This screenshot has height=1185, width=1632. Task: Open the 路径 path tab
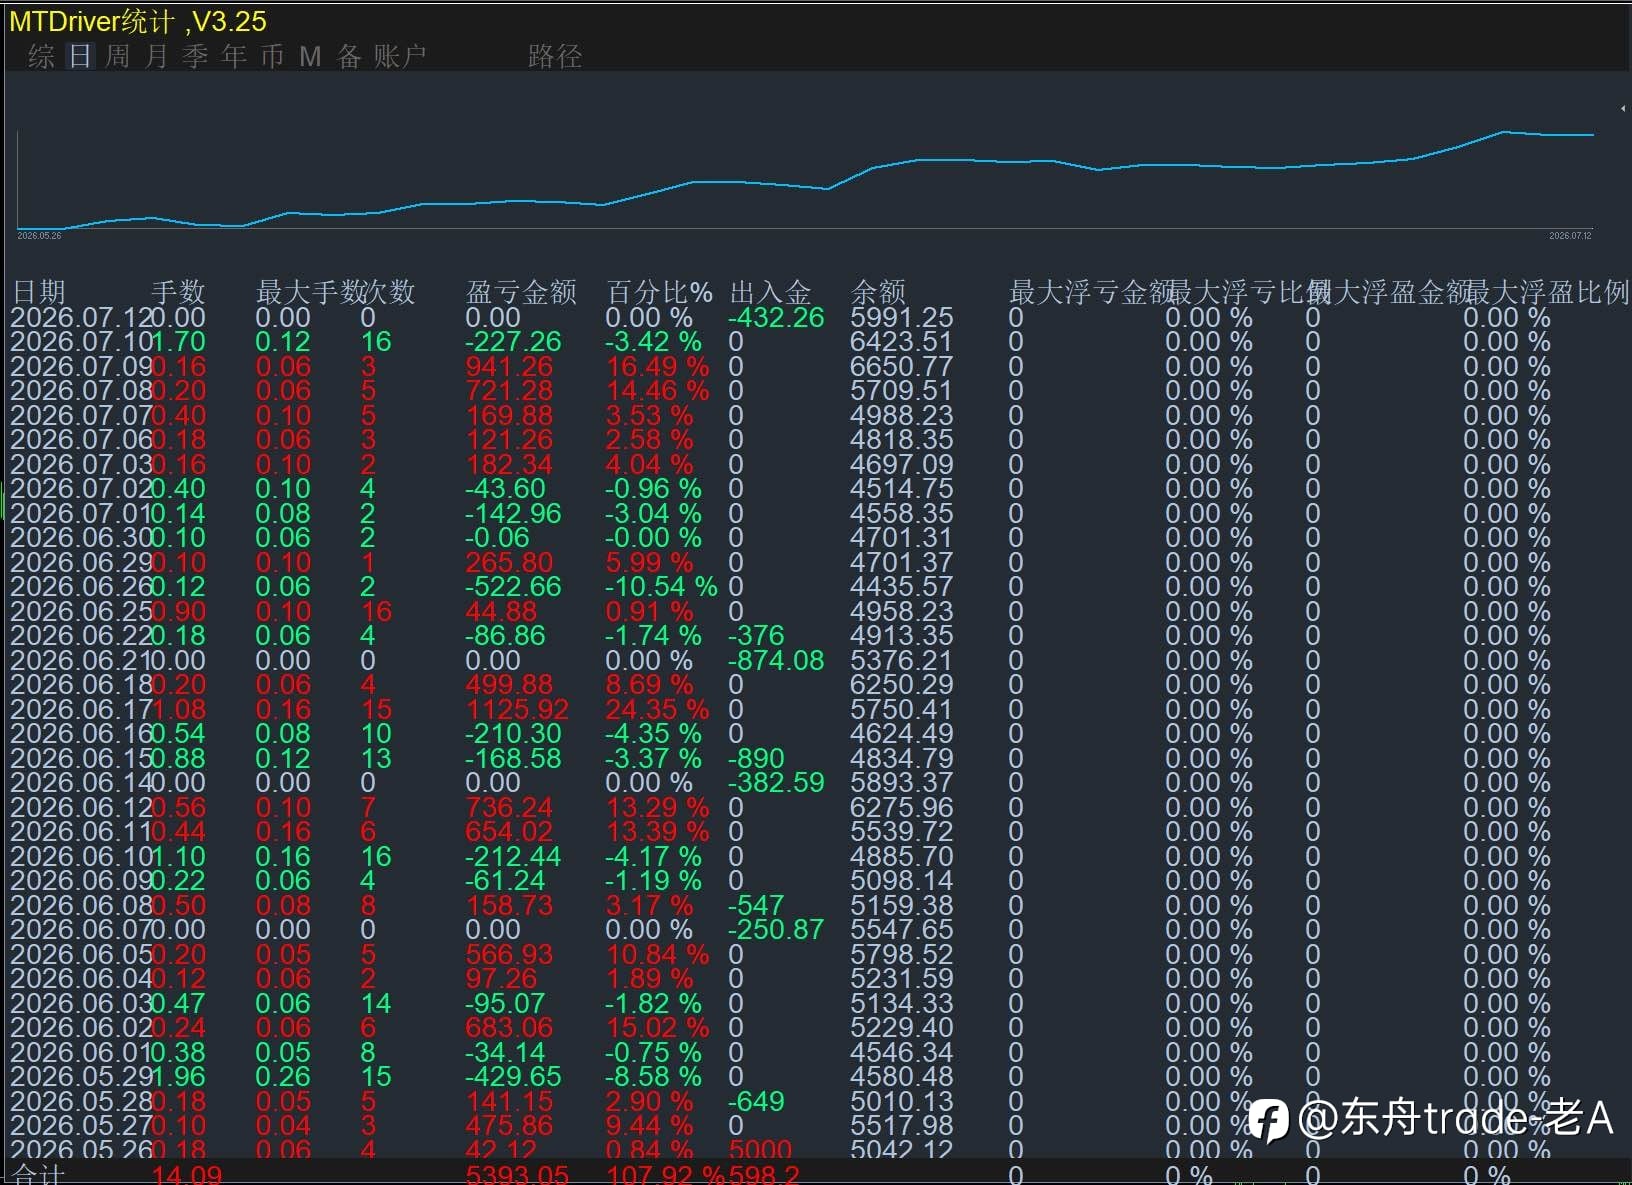point(555,56)
